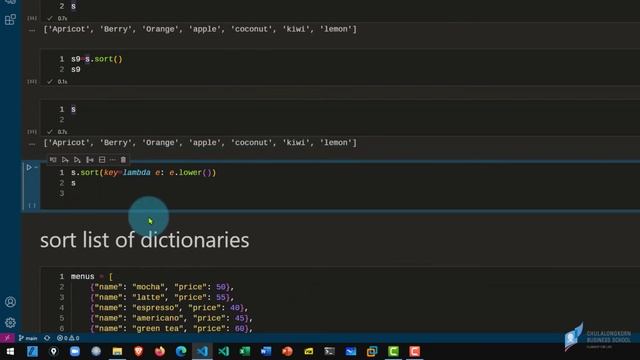Open Windows Start menu
Image resolution: width=640 pixels, height=360 pixels.
point(10,351)
